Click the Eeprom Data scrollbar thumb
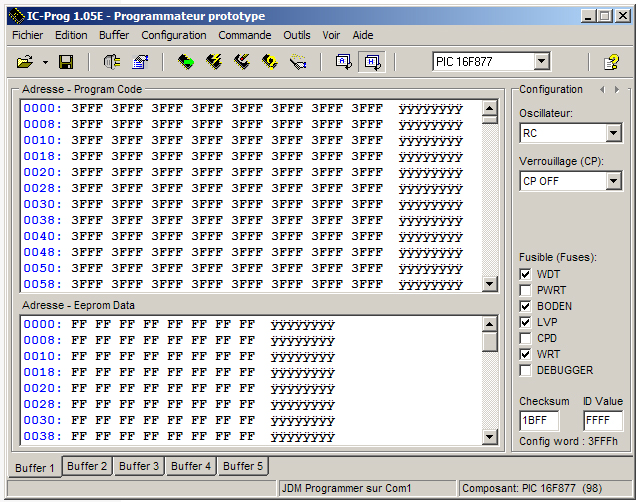This screenshot has height=502, width=638. click(489, 342)
